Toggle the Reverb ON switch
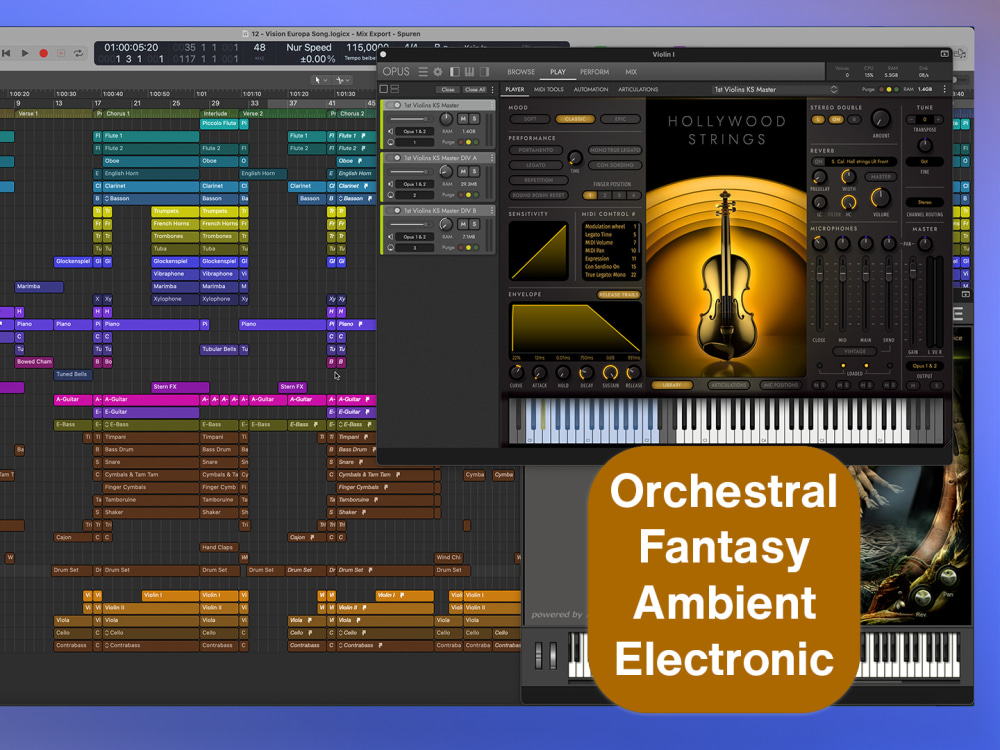Screen dimensions: 1000x750 coord(819,162)
